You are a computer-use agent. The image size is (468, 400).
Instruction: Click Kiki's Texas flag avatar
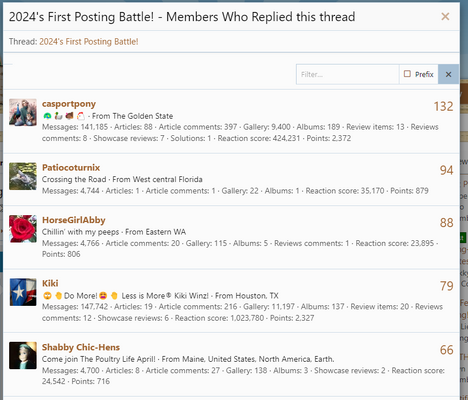[23, 292]
